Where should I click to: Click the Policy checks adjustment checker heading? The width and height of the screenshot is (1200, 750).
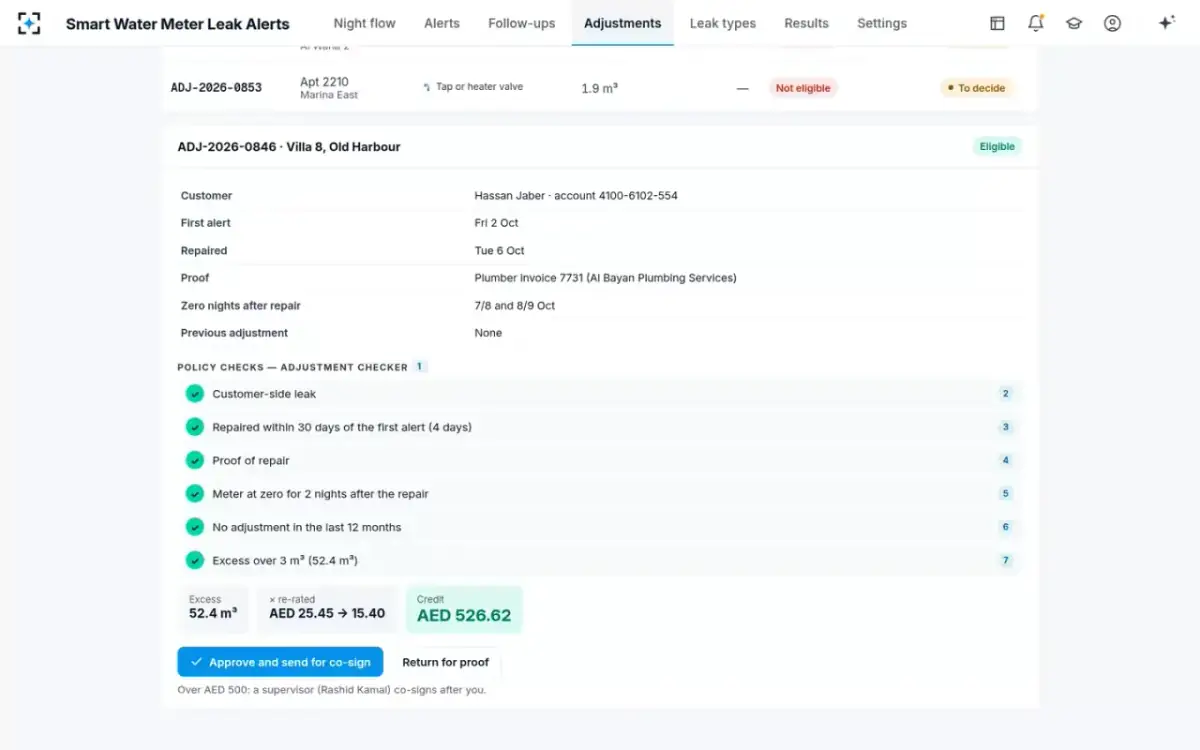[x=293, y=367]
